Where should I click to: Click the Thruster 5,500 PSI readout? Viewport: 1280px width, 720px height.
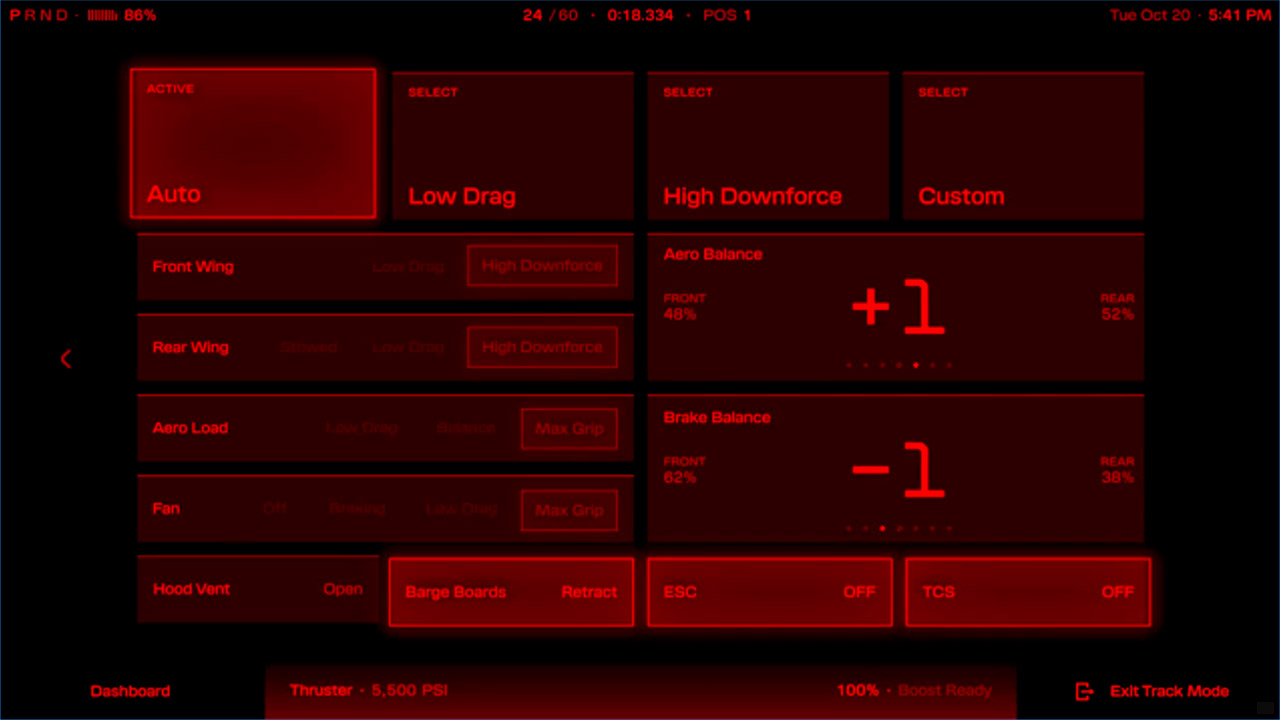point(369,690)
